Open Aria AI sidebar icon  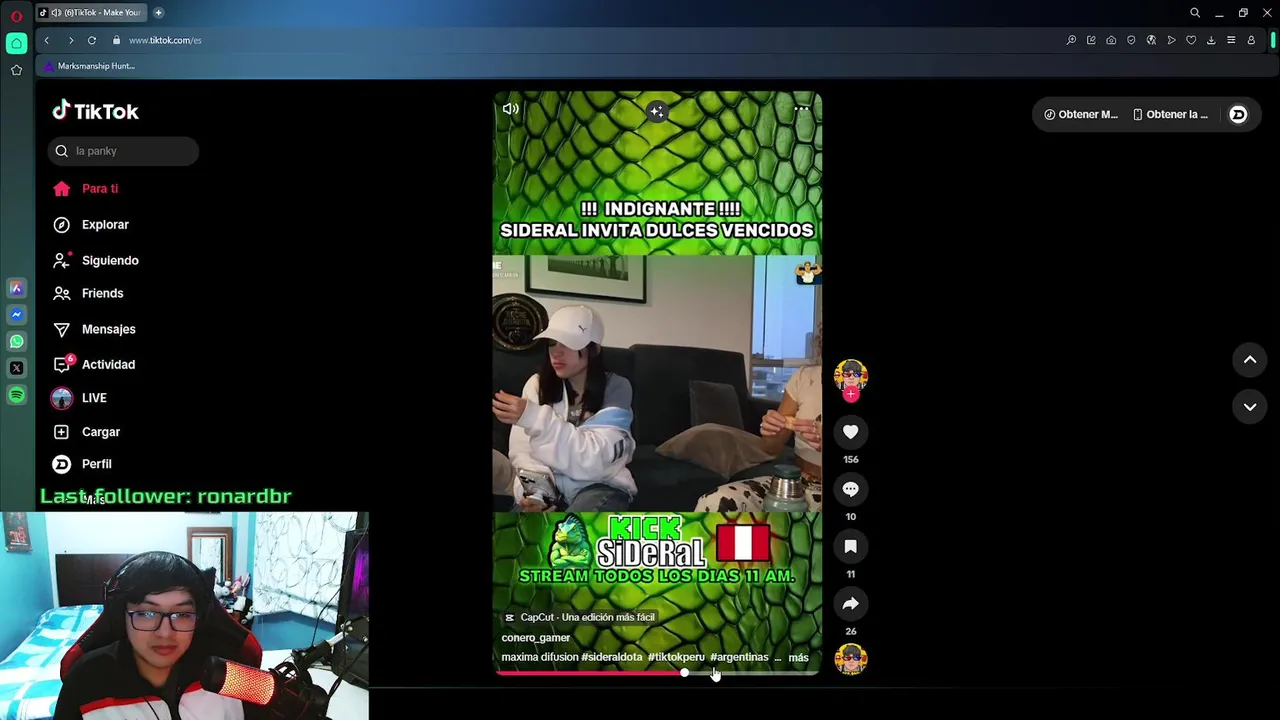[16, 288]
